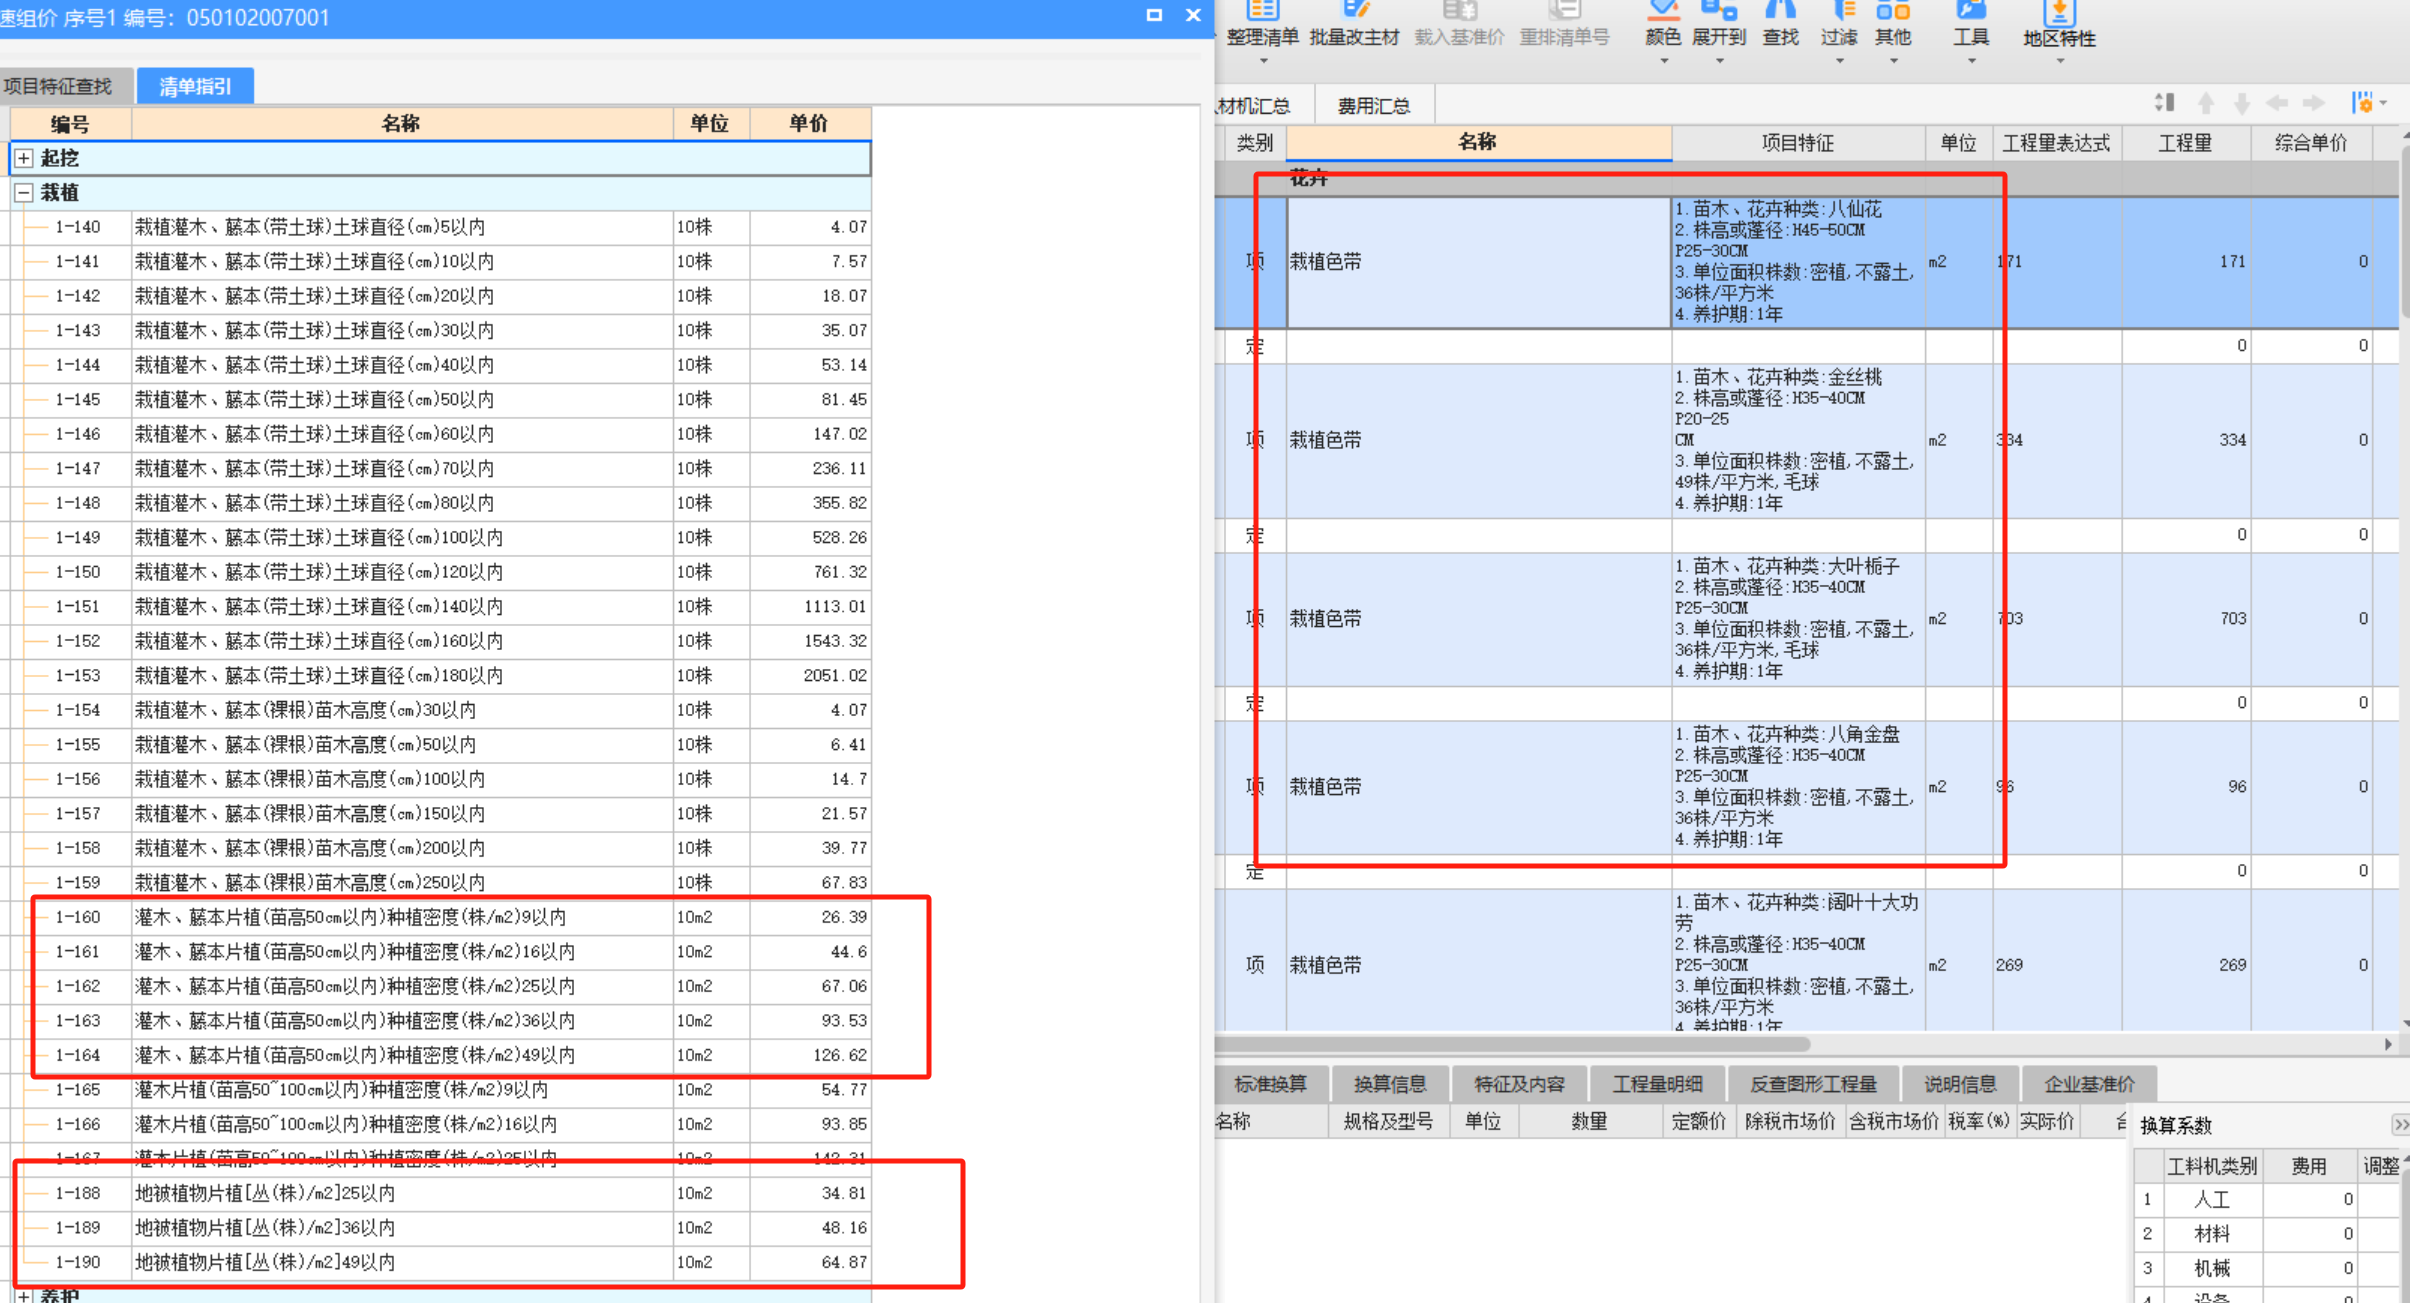Open the dropdown arrow under 整理清单
The height and width of the screenshot is (1303, 2410).
point(1263,61)
